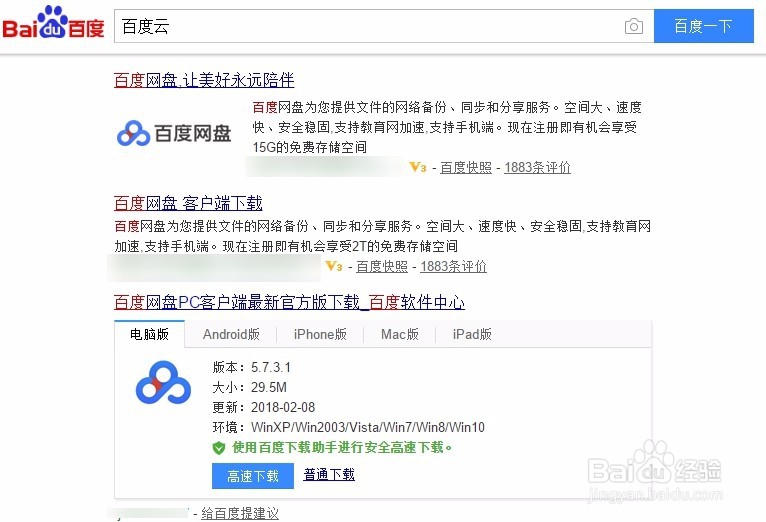Click size text 29.5M
The image size is (766, 522).
coord(269,388)
